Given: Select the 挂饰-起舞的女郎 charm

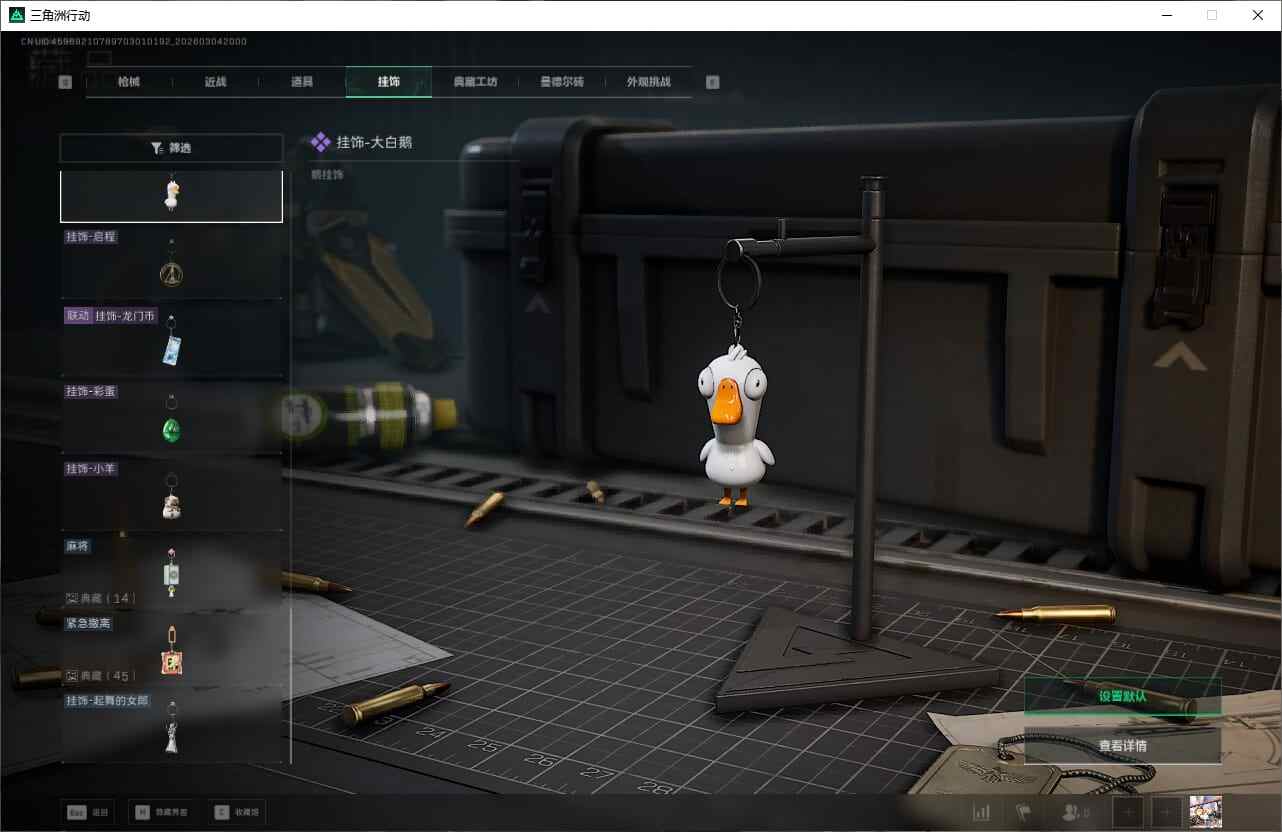Looking at the screenshot, I should [171, 728].
